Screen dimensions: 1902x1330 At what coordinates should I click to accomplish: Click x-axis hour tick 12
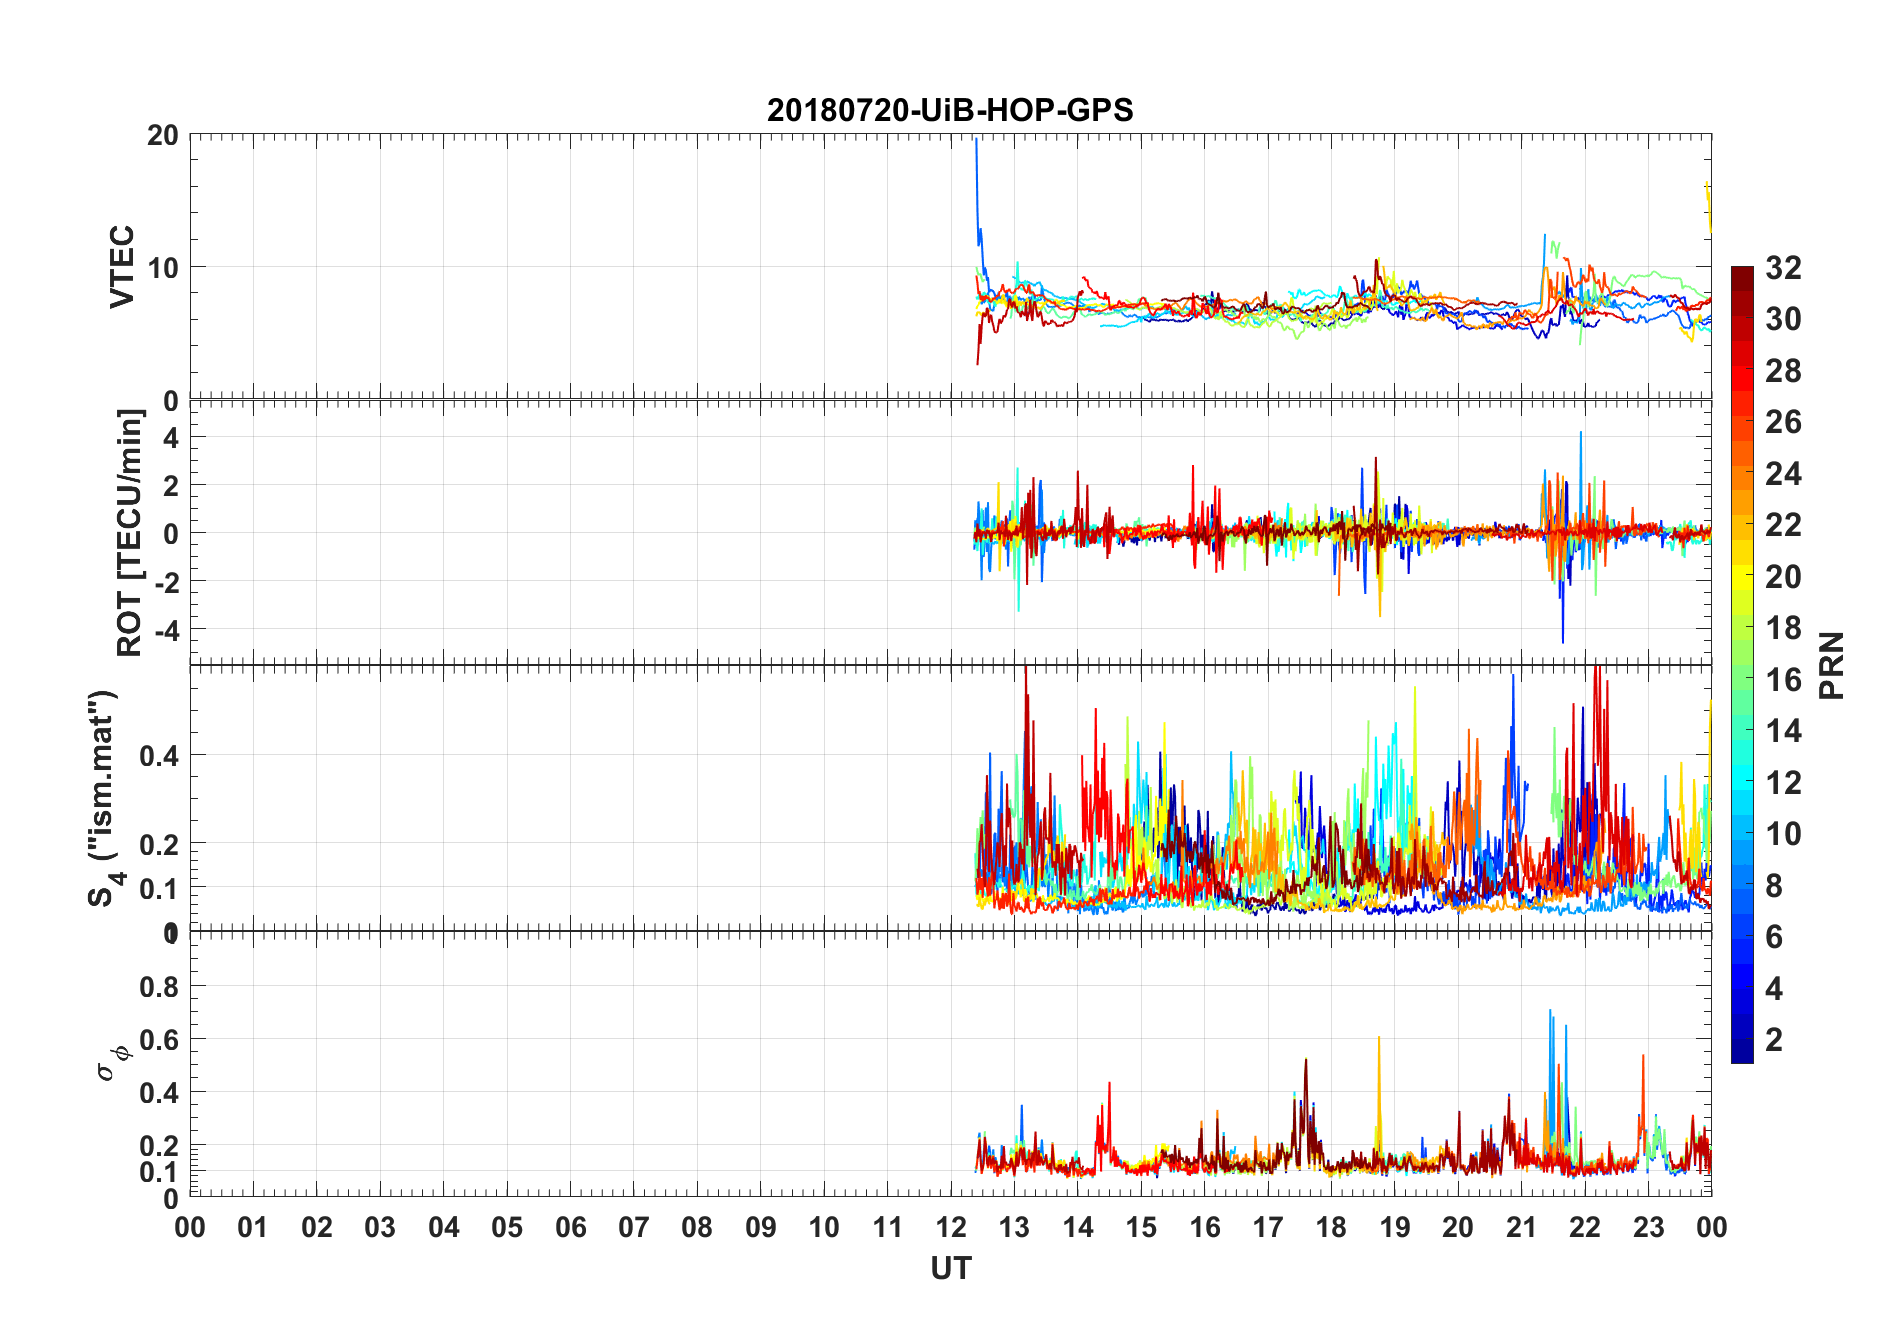(951, 1227)
